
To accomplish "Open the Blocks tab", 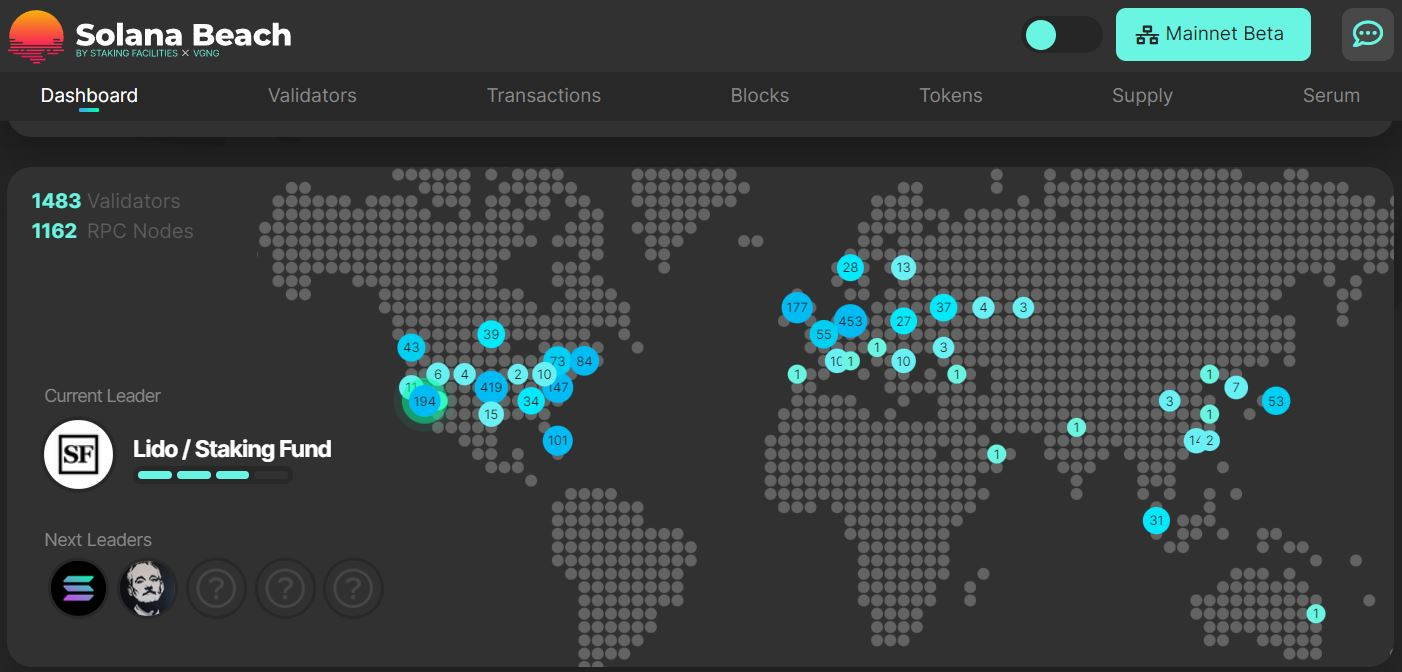I will [760, 96].
